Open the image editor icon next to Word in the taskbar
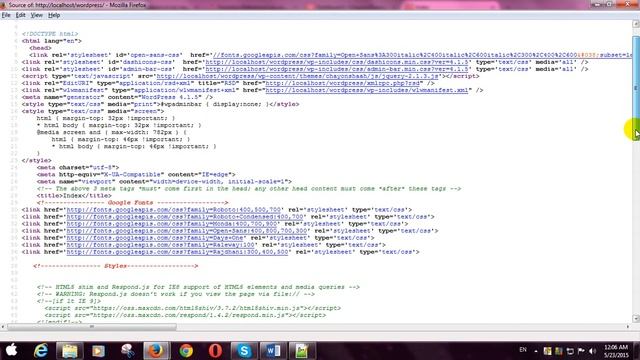 click(302, 351)
